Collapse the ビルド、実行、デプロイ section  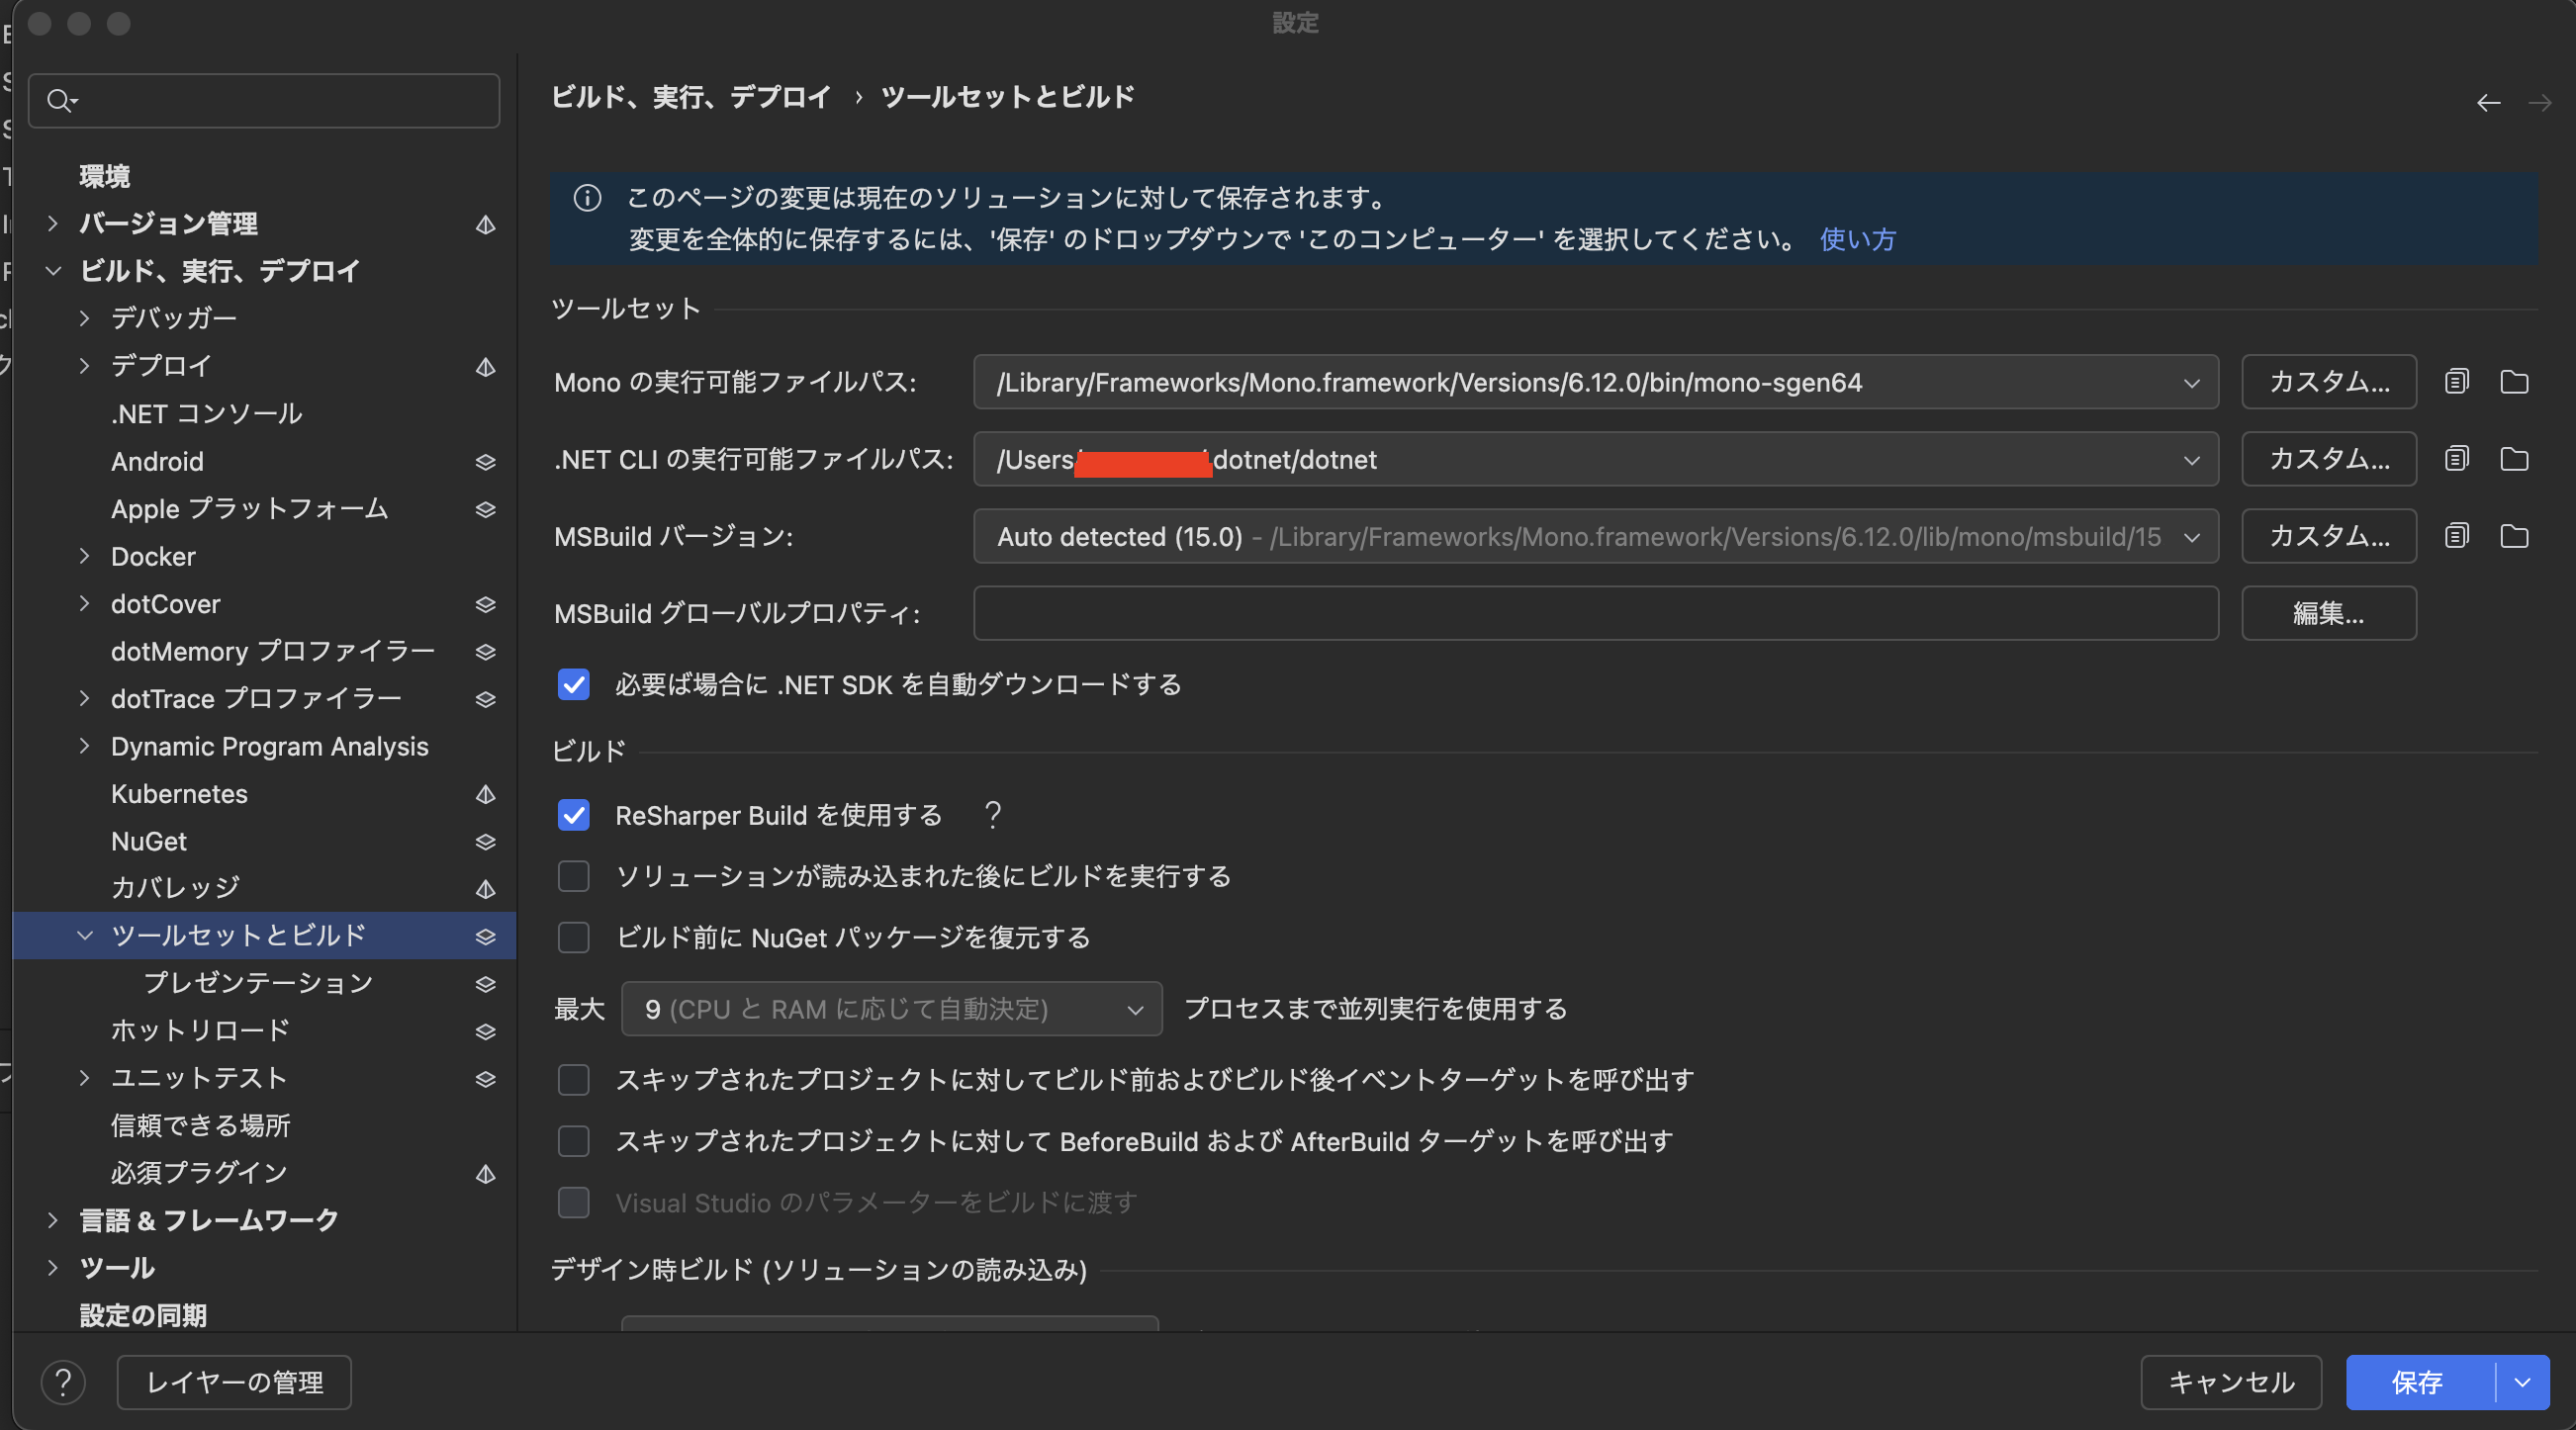53,271
